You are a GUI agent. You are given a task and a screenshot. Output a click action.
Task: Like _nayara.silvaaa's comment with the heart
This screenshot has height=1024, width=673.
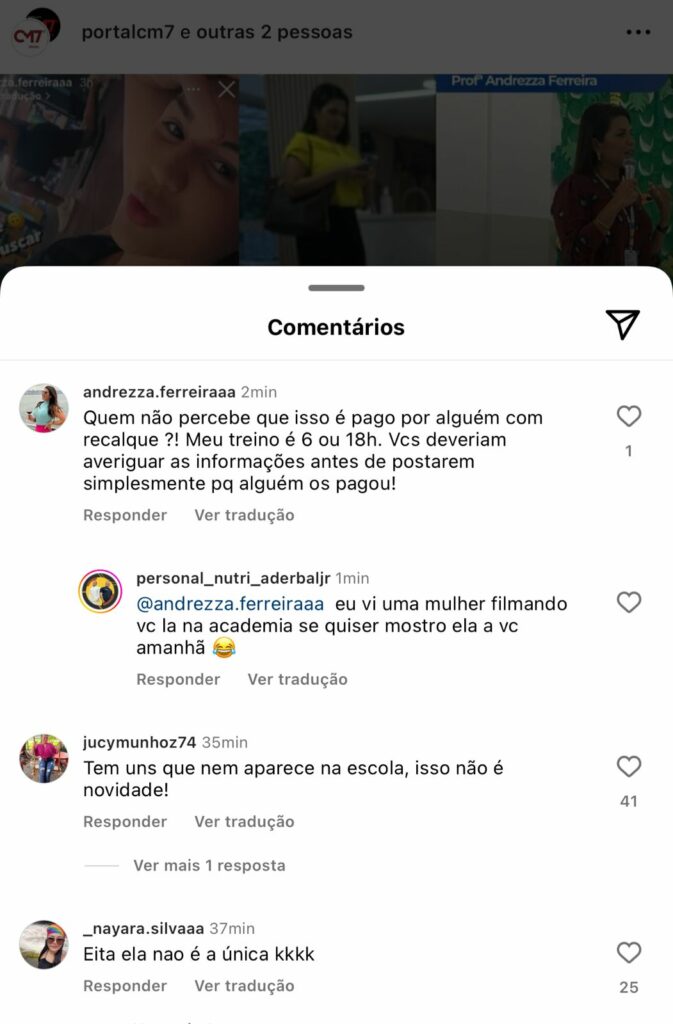tap(629, 952)
